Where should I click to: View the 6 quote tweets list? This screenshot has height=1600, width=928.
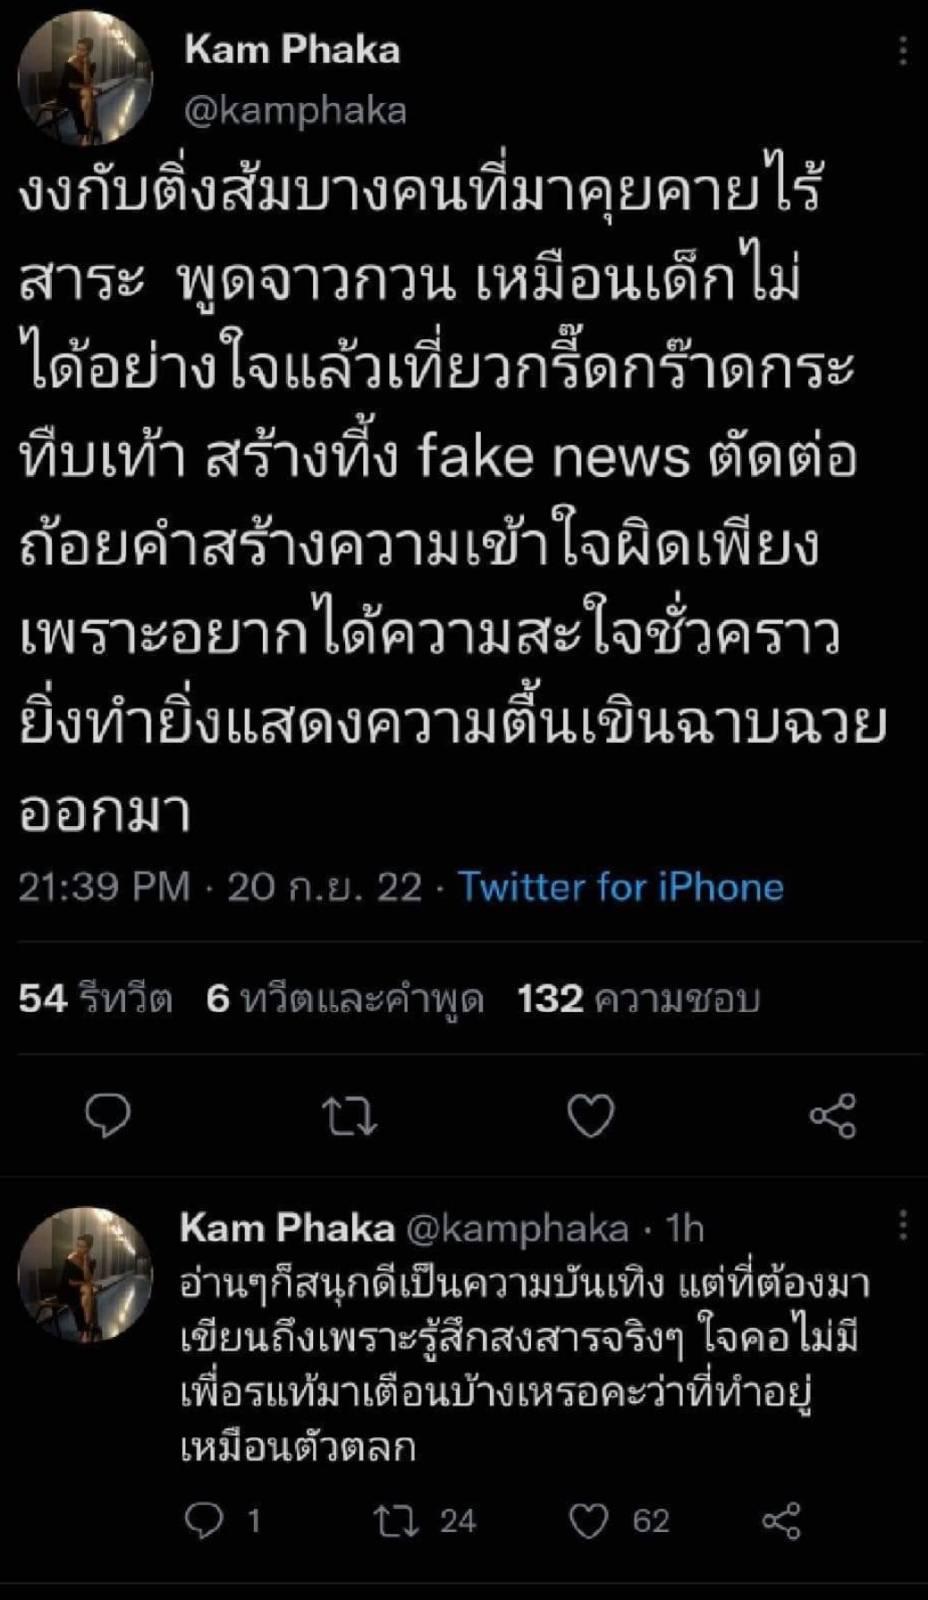click(x=344, y=998)
